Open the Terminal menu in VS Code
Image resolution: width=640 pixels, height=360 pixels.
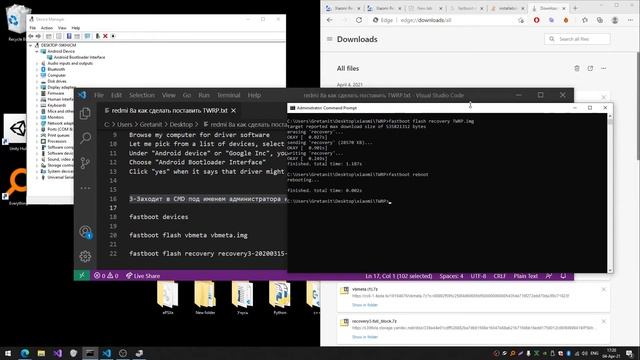pos(229,95)
